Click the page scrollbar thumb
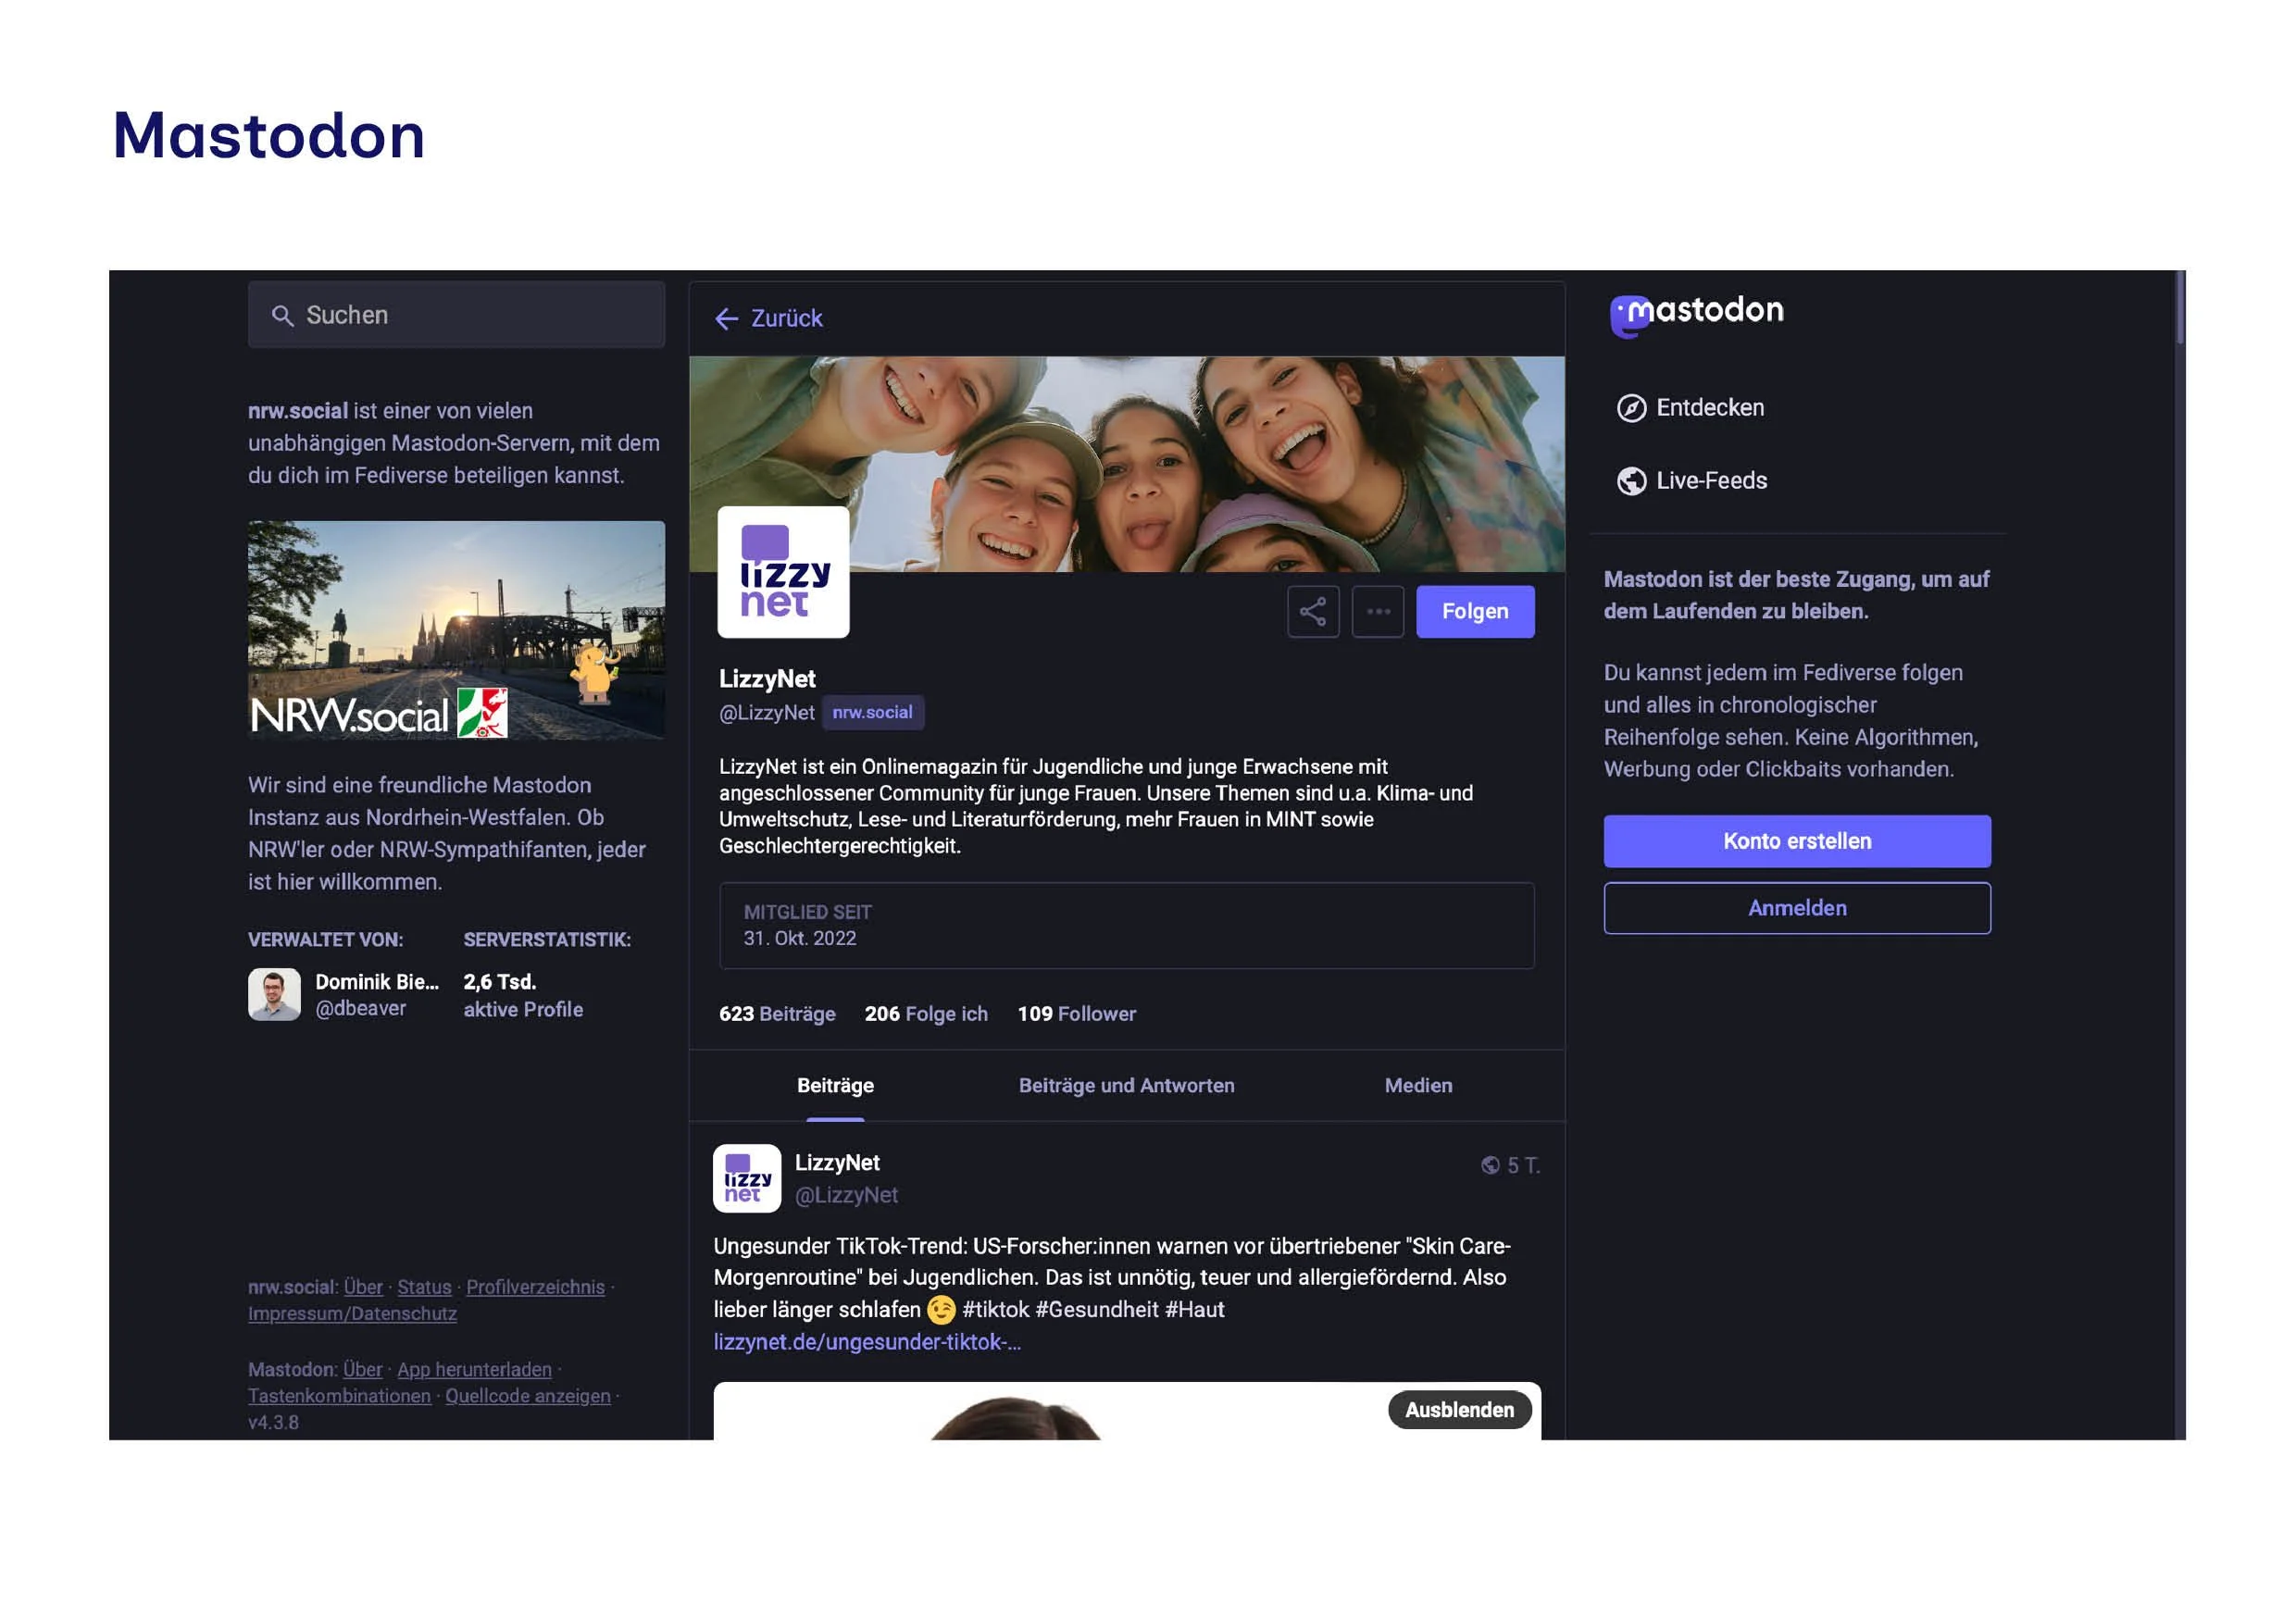This screenshot has height=1618, width=2296. point(2179,307)
